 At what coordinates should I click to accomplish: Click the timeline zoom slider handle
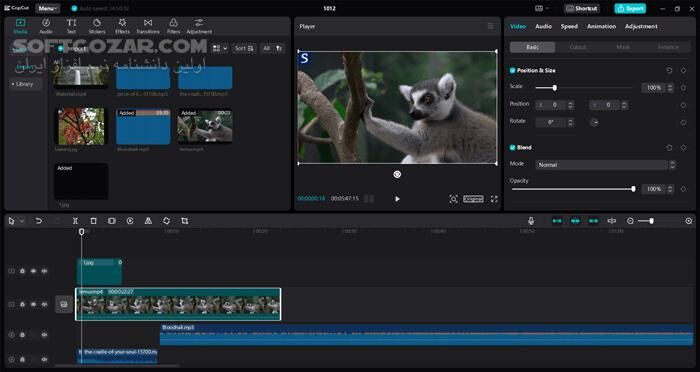(x=651, y=221)
